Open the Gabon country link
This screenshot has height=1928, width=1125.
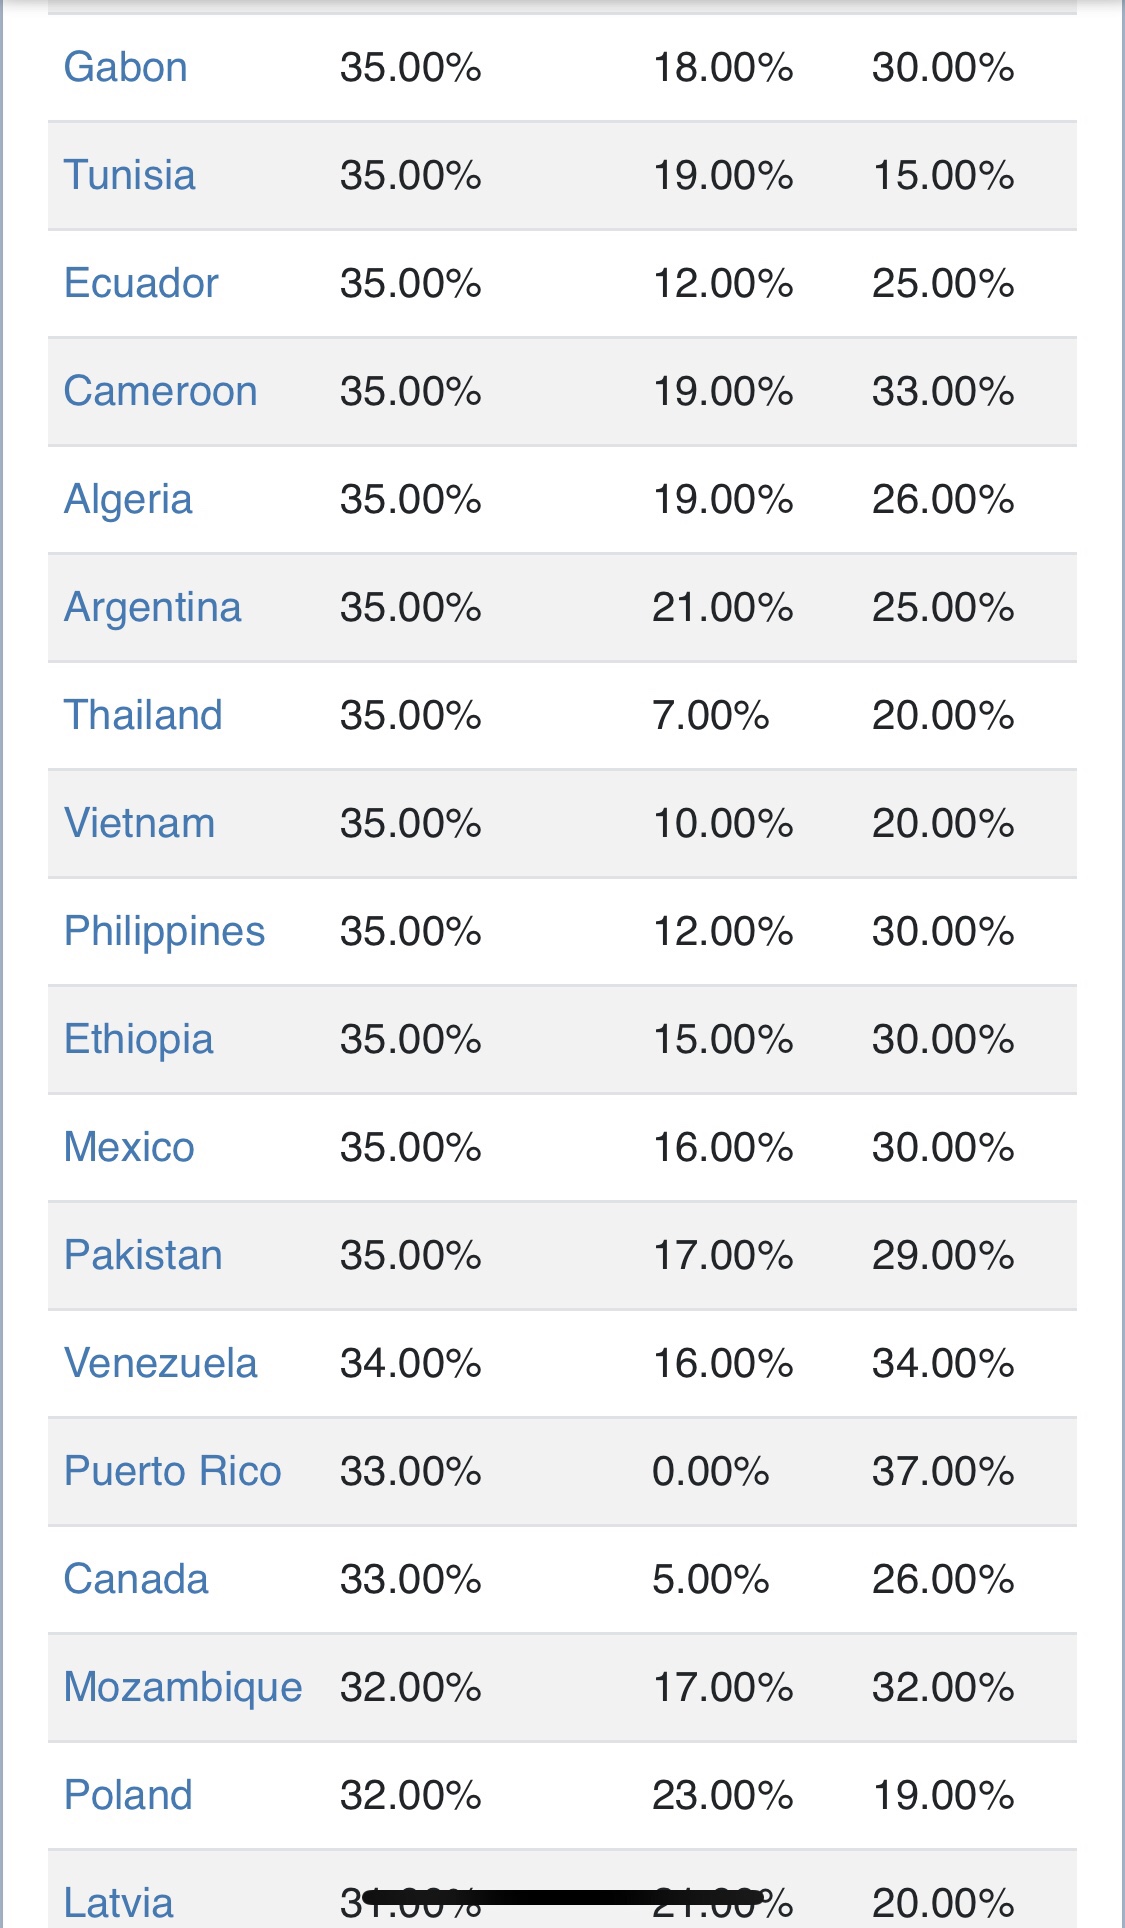[x=126, y=67]
